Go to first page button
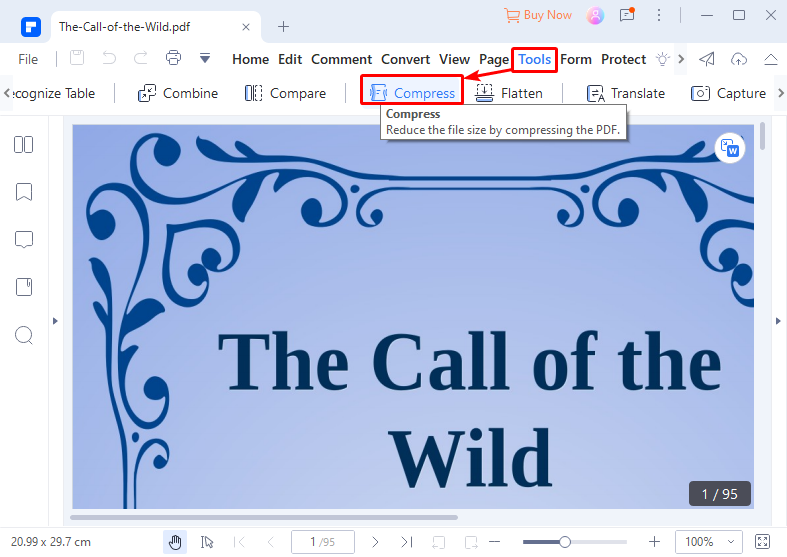Screen dimensions: 787x557 pyautogui.click(x=239, y=542)
